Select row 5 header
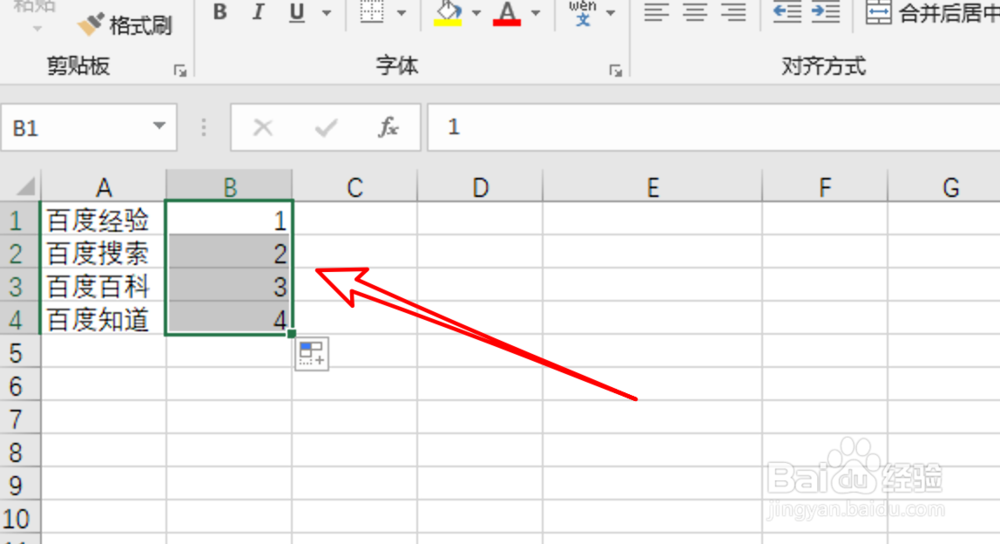The height and width of the screenshot is (544, 1000). [x=19, y=353]
